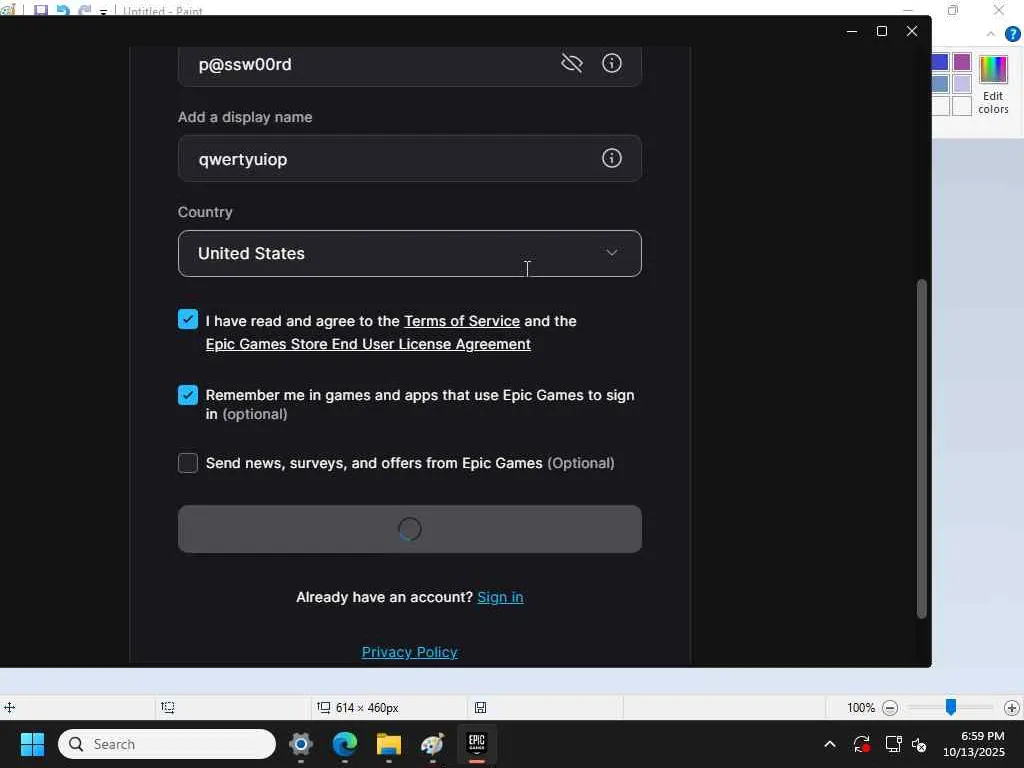The image size is (1024, 768).
Task: Click the Epic window vertical scrollbar
Action: (921, 449)
